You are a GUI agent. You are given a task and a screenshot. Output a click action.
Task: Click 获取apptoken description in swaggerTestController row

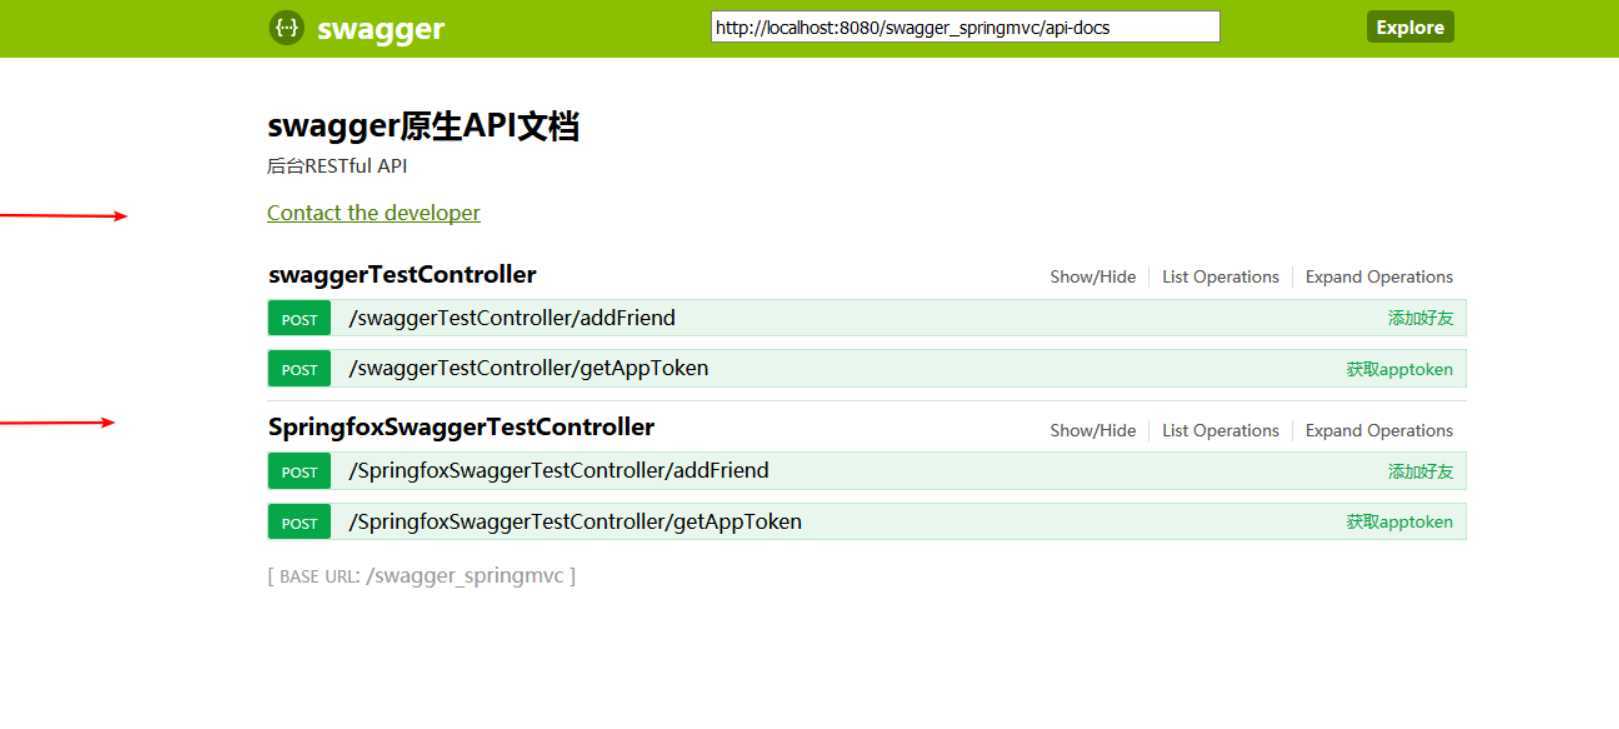pos(1399,369)
